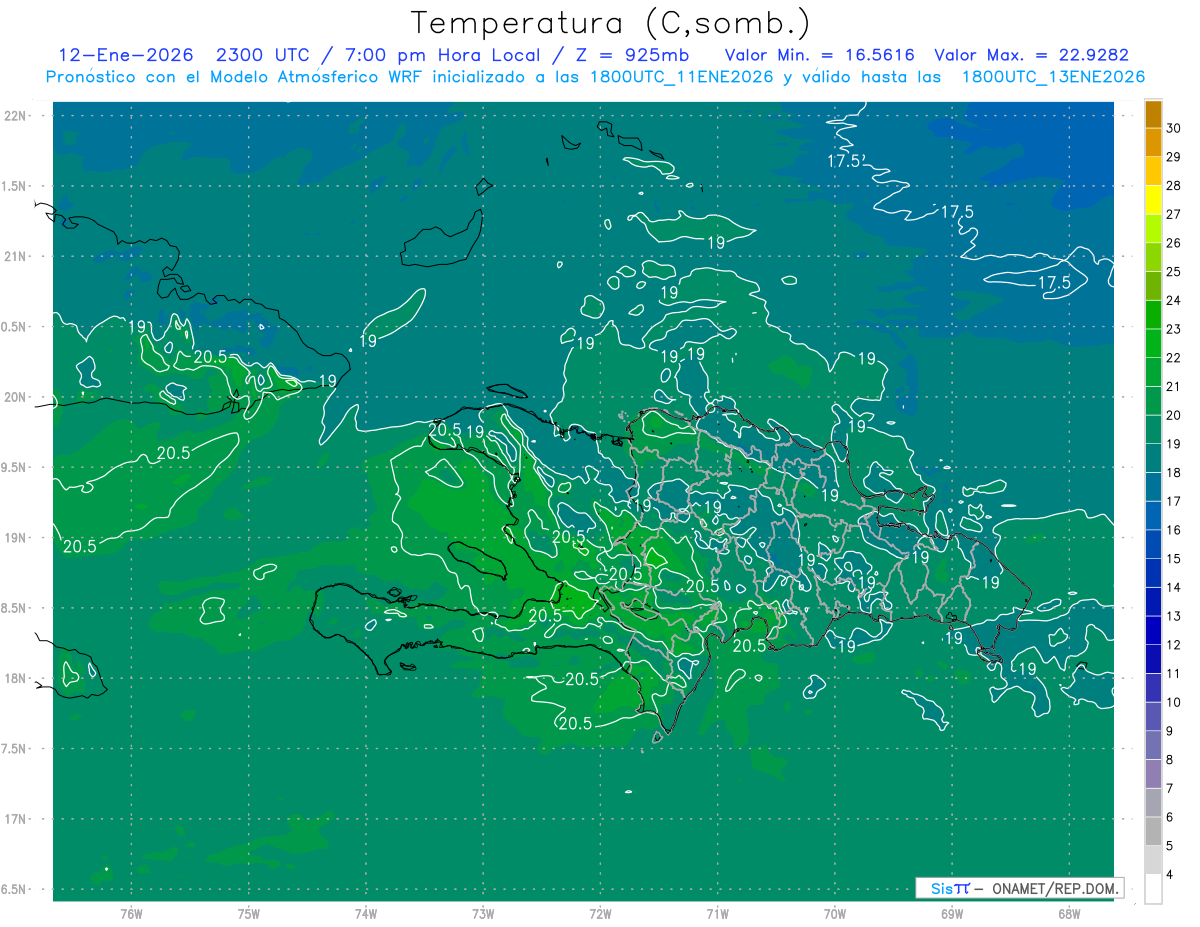This screenshot has height=927, width=1200.
Task: Click the brown colorbar swatch above 30
Action: click(1153, 114)
